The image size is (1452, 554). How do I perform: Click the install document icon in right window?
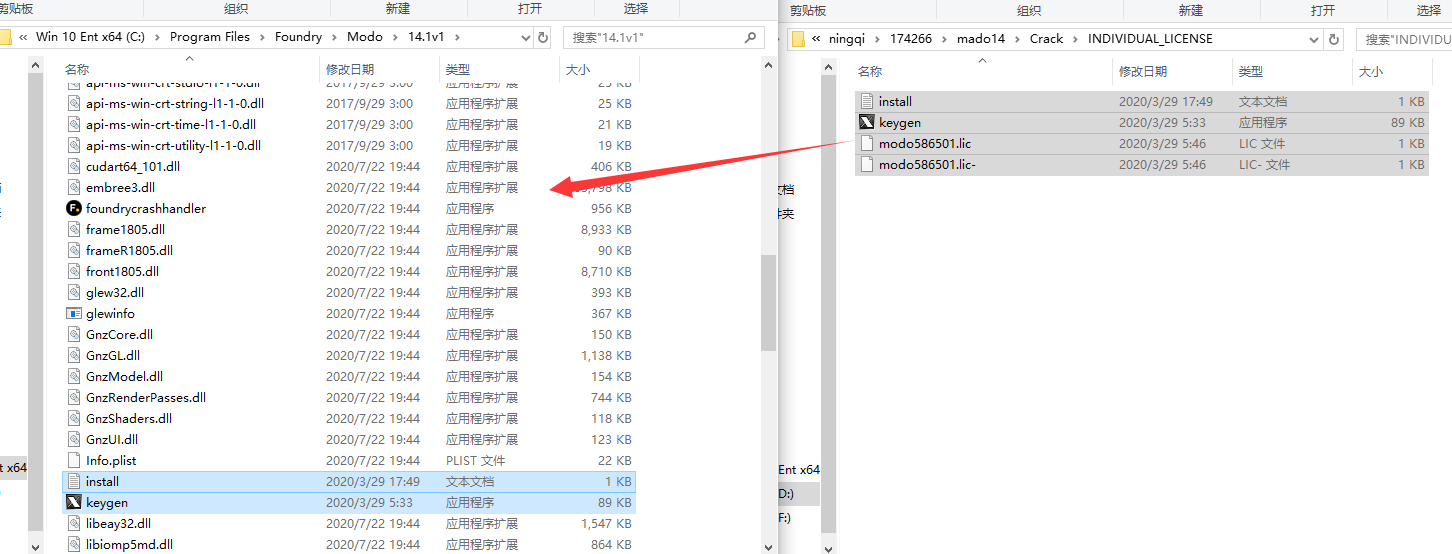866,102
